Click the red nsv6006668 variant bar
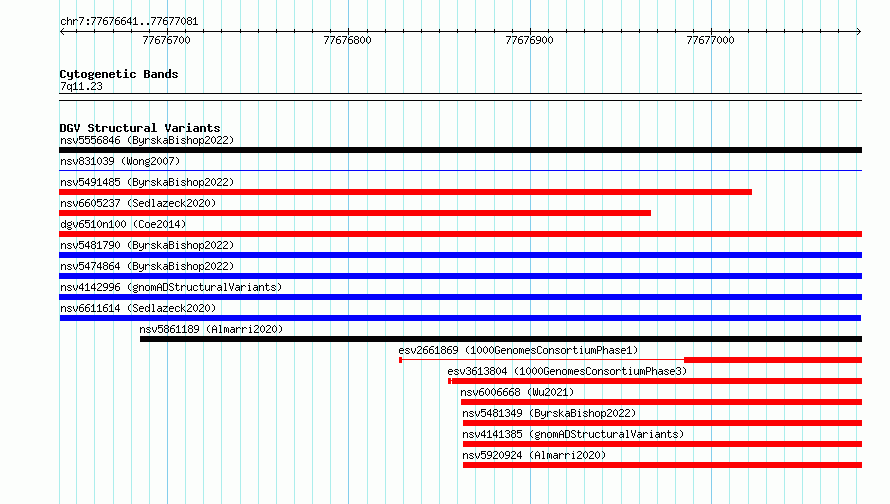This screenshot has height=504, width=890. (x=661, y=402)
